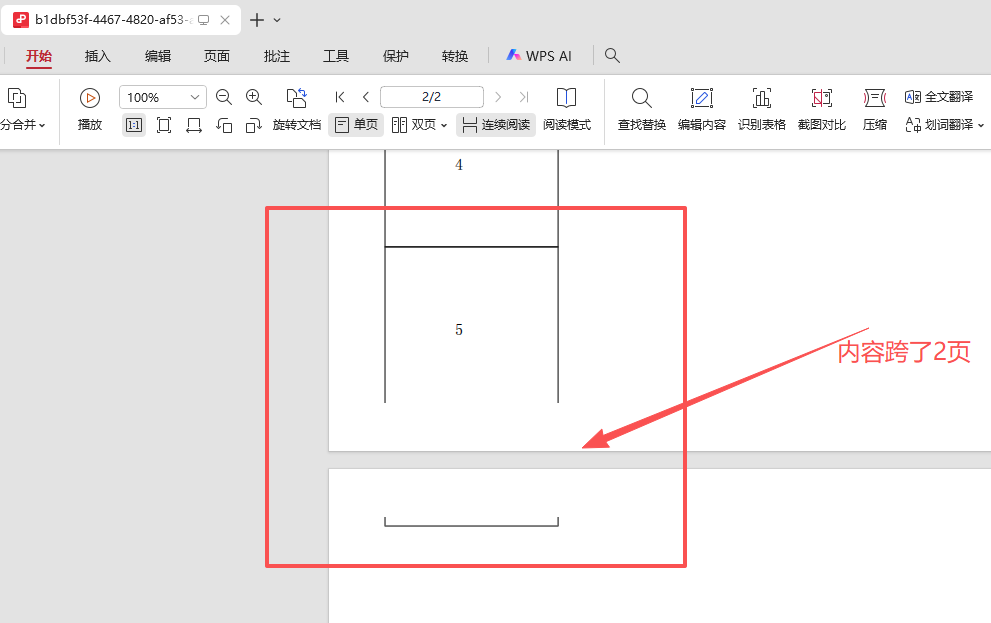This screenshot has width=991, height=623.
Task: Click the tab display monitor icon
Action: tap(204, 20)
